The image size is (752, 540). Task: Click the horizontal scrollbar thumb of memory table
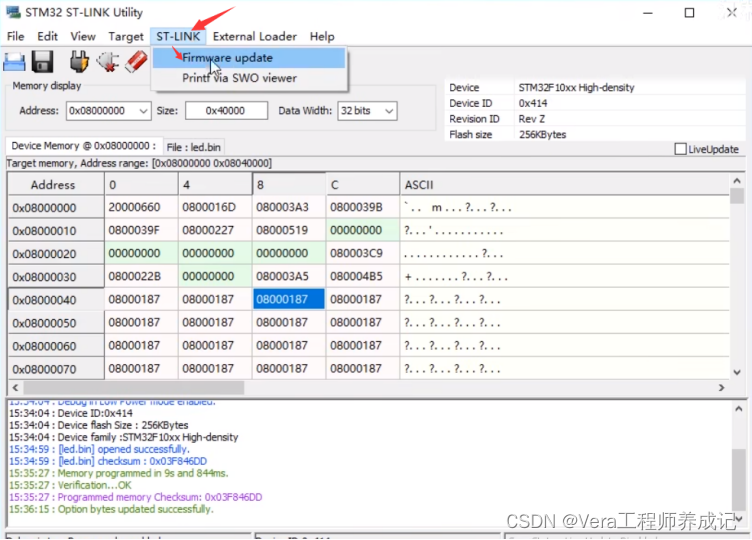[133, 387]
